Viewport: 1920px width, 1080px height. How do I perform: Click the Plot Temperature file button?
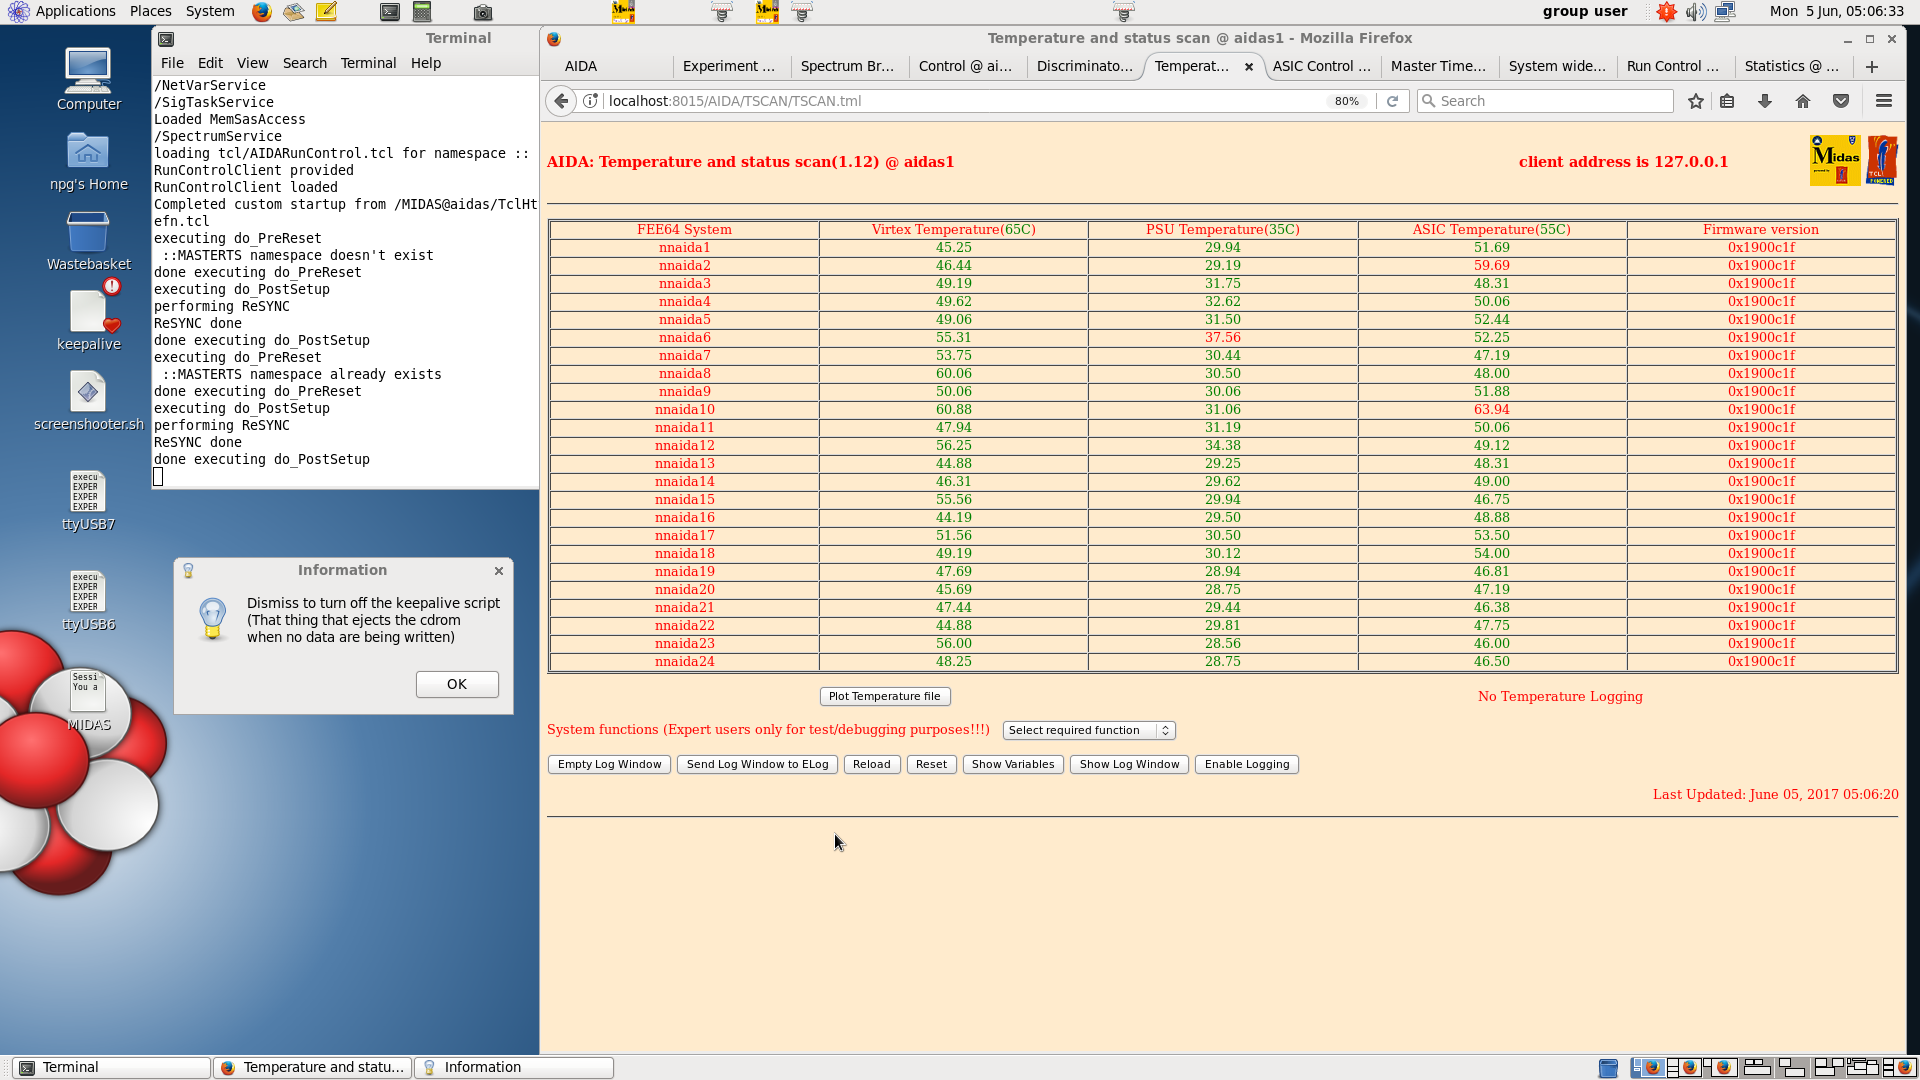[x=884, y=697]
